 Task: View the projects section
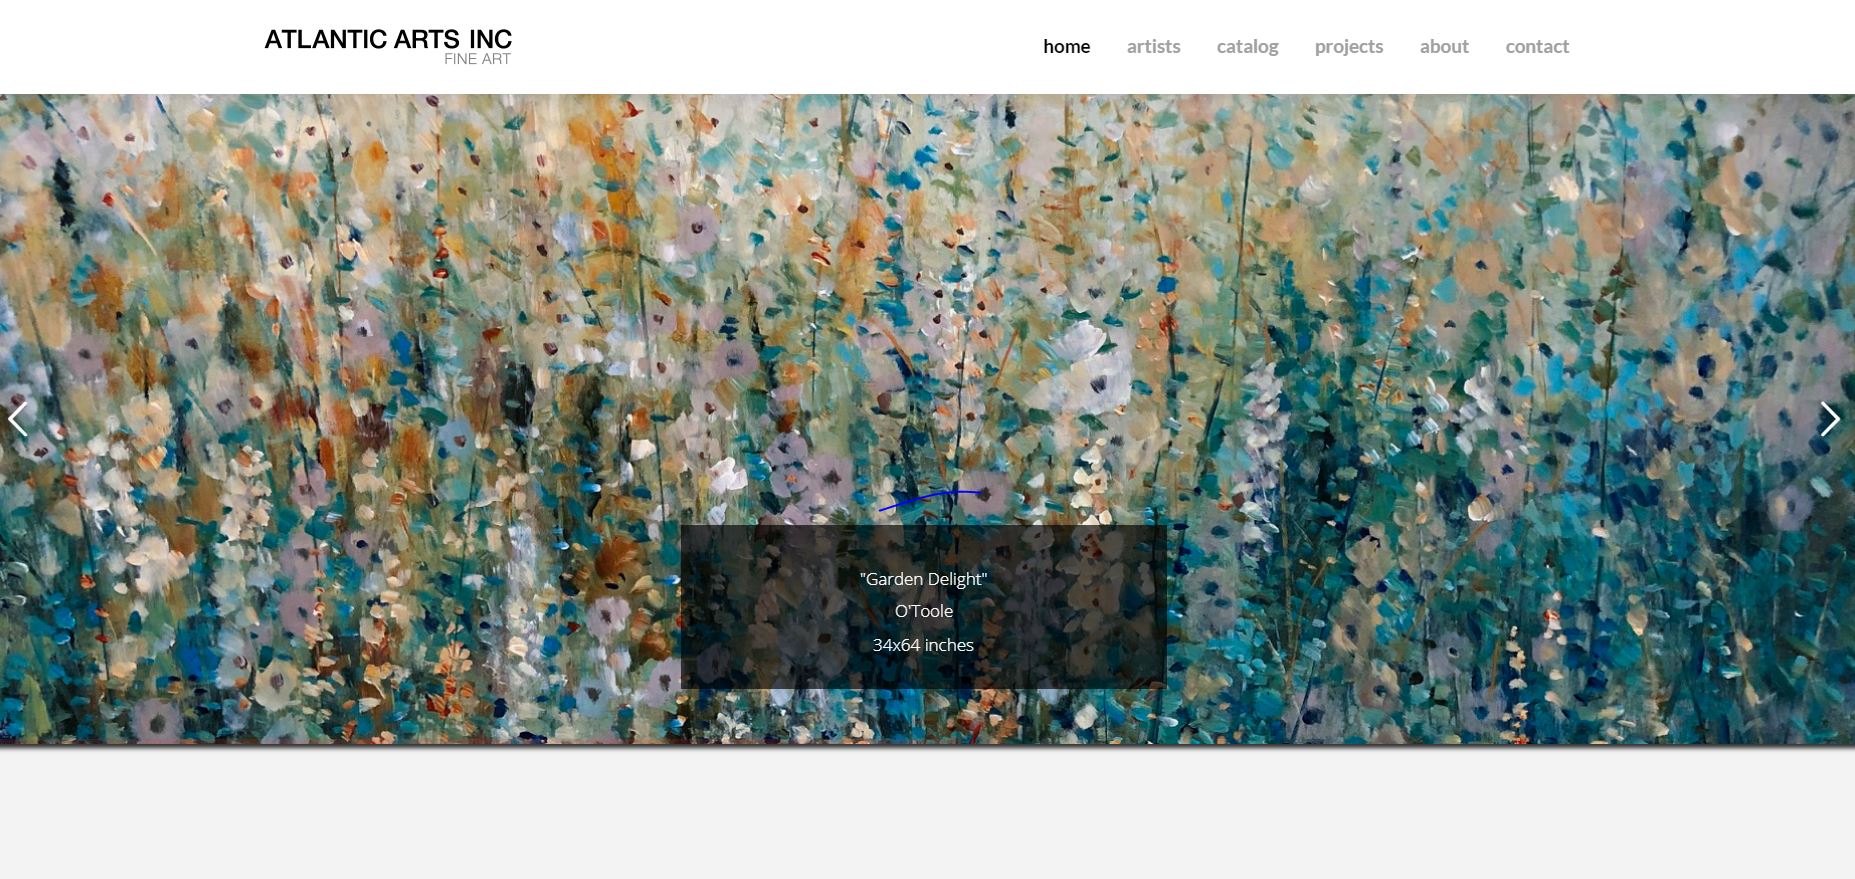pos(1348,47)
